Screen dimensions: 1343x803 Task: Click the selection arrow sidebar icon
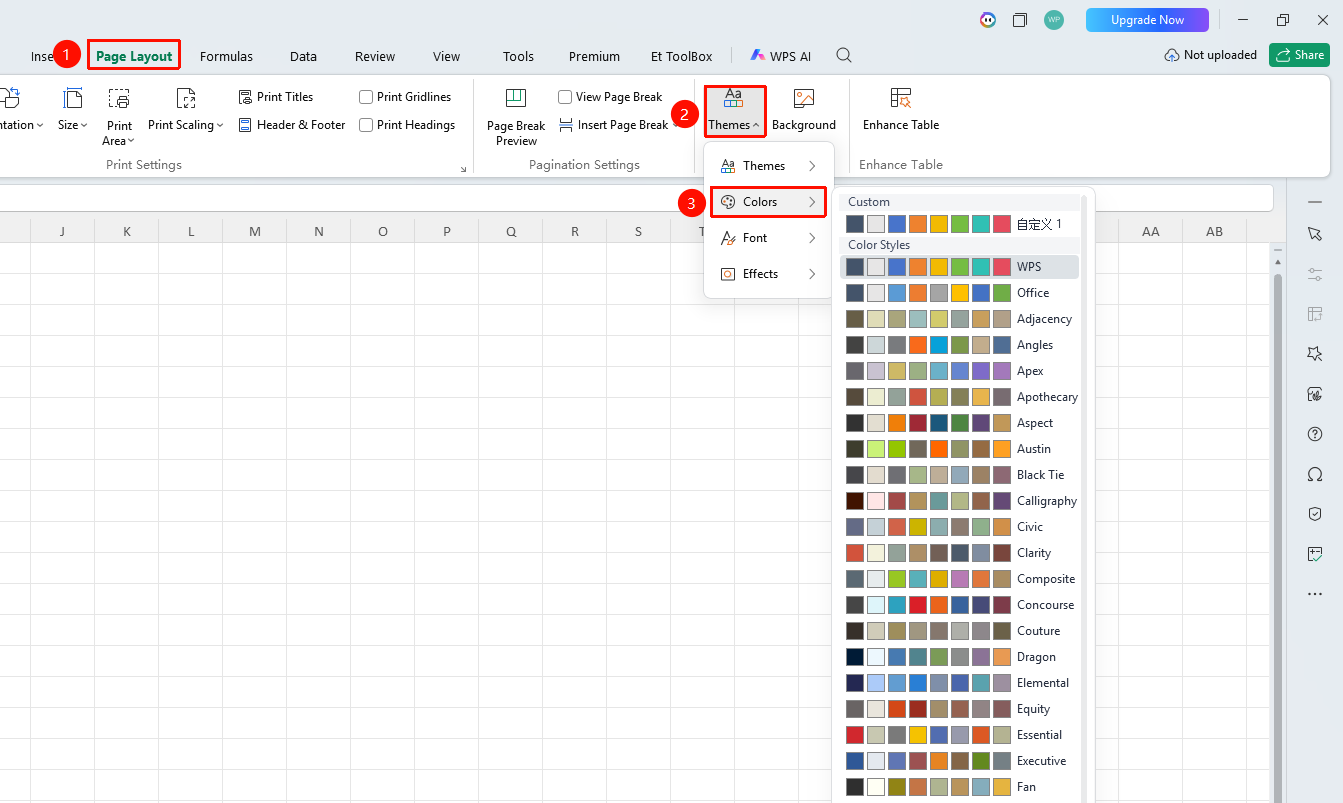click(x=1315, y=233)
